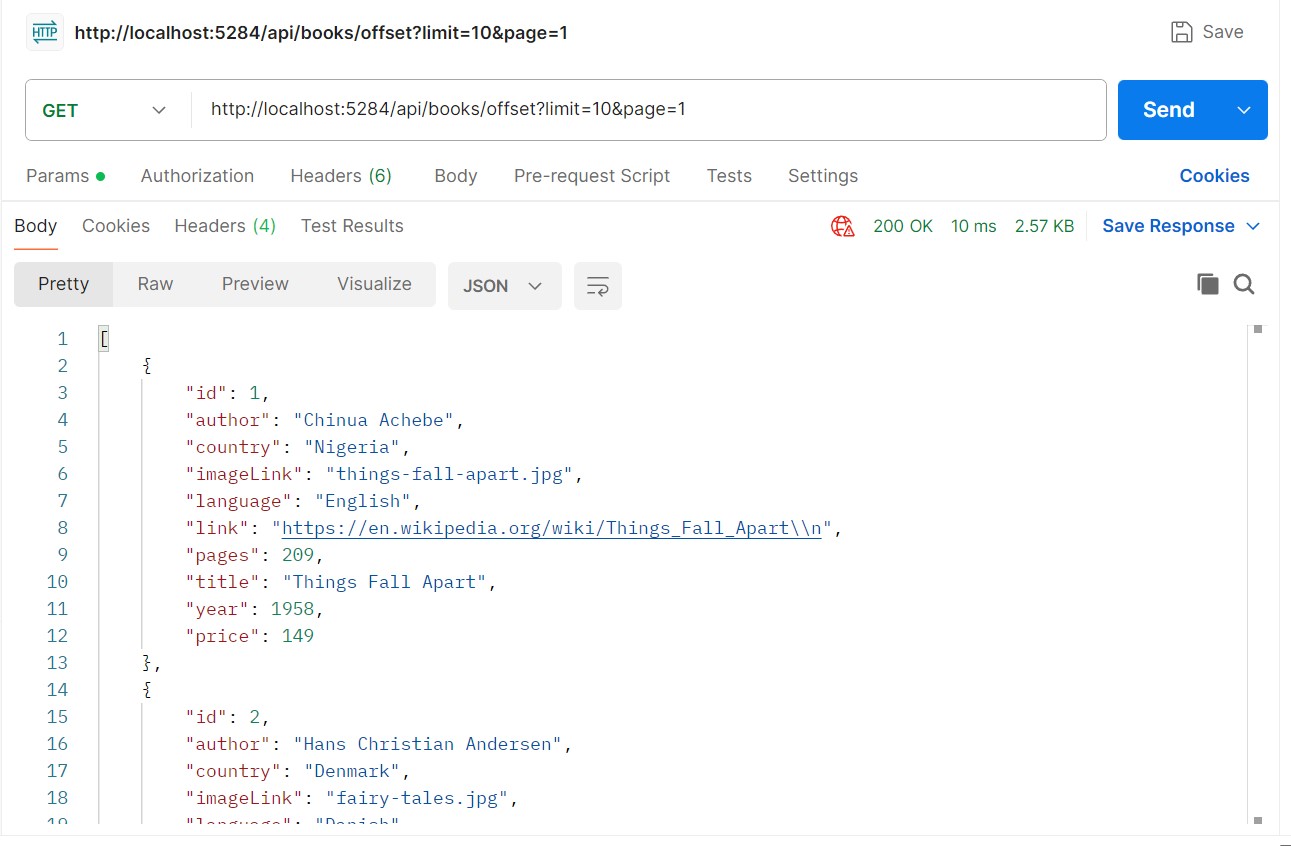Switch to Visualize view mode
The height and width of the screenshot is (846, 1291).
[374, 284]
